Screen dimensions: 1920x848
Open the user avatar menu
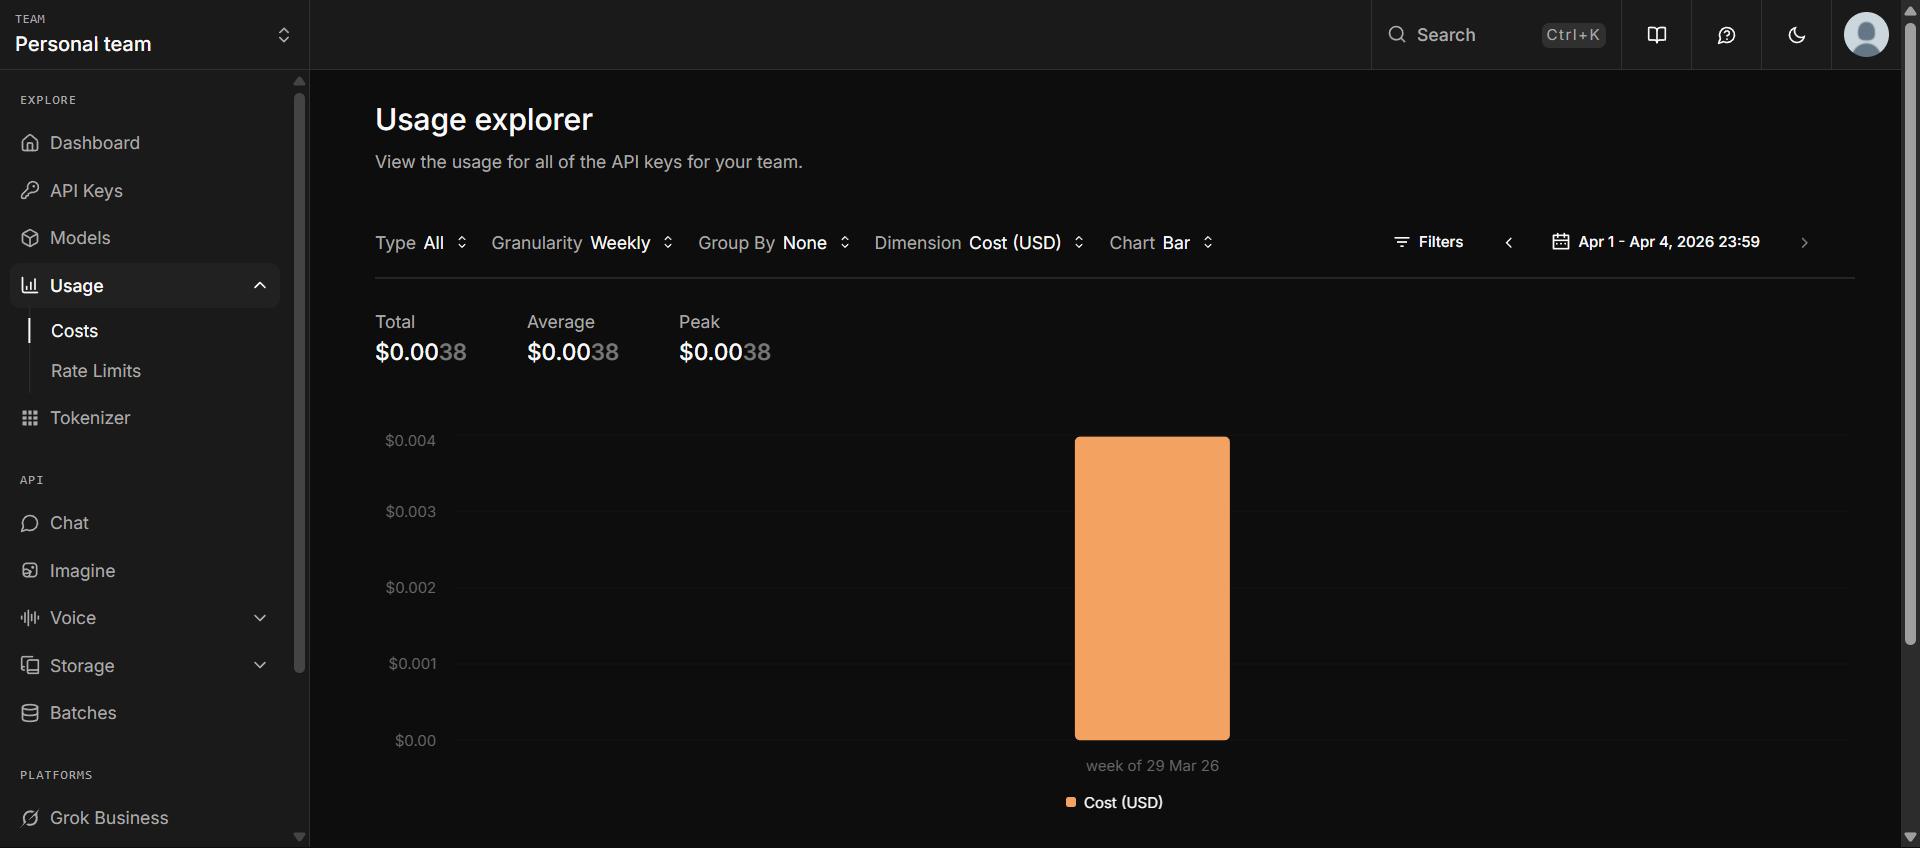1866,35
